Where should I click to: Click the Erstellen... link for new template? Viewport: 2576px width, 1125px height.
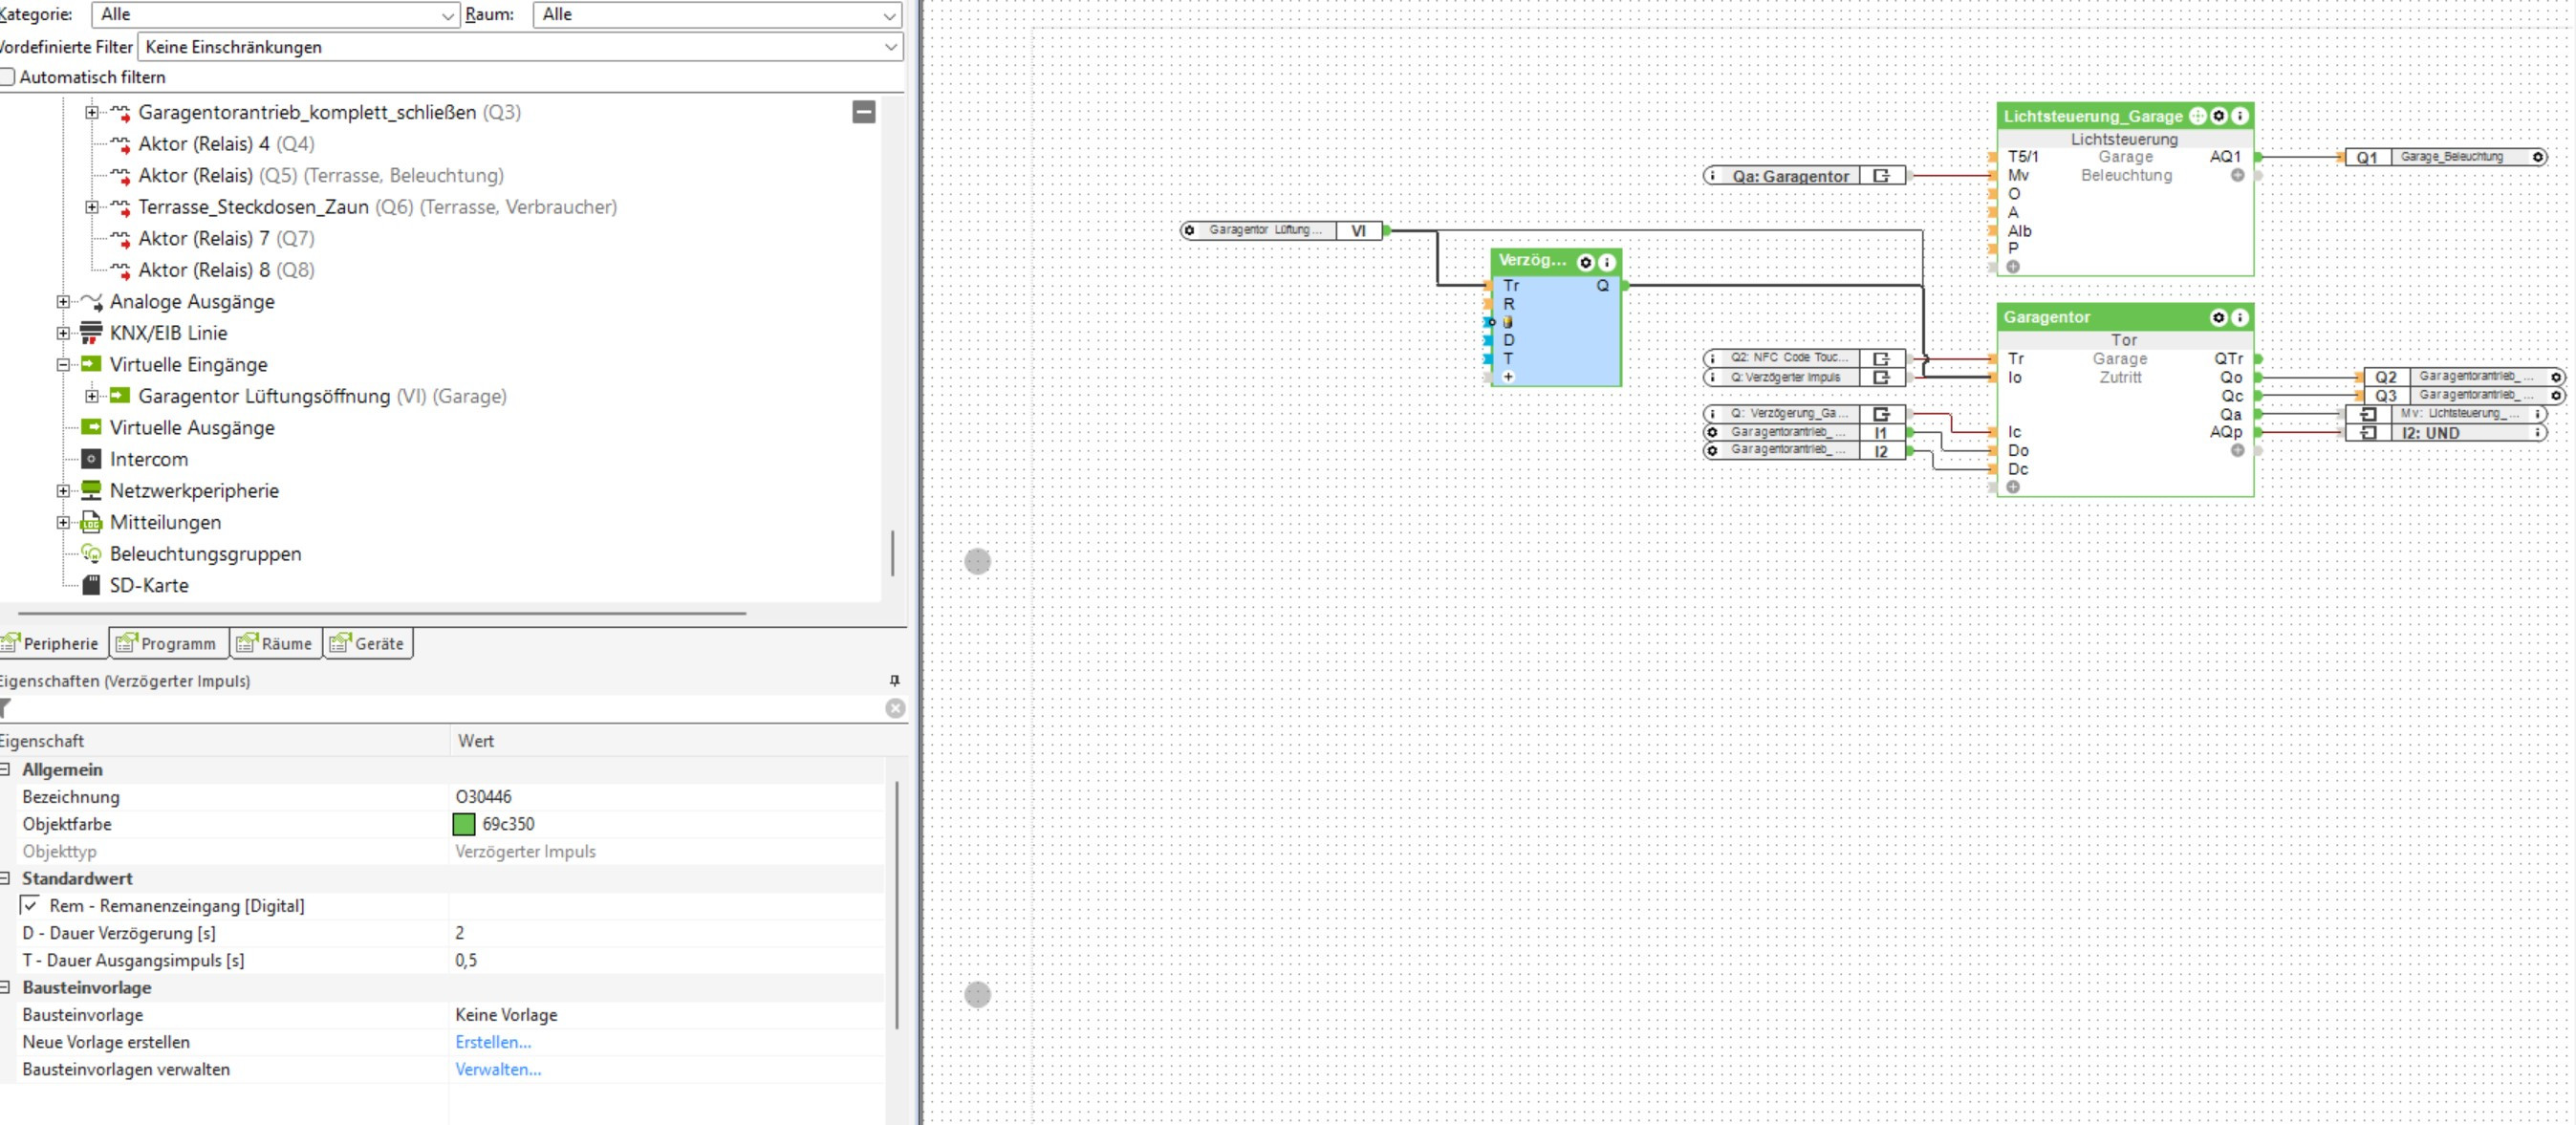[493, 1042]
